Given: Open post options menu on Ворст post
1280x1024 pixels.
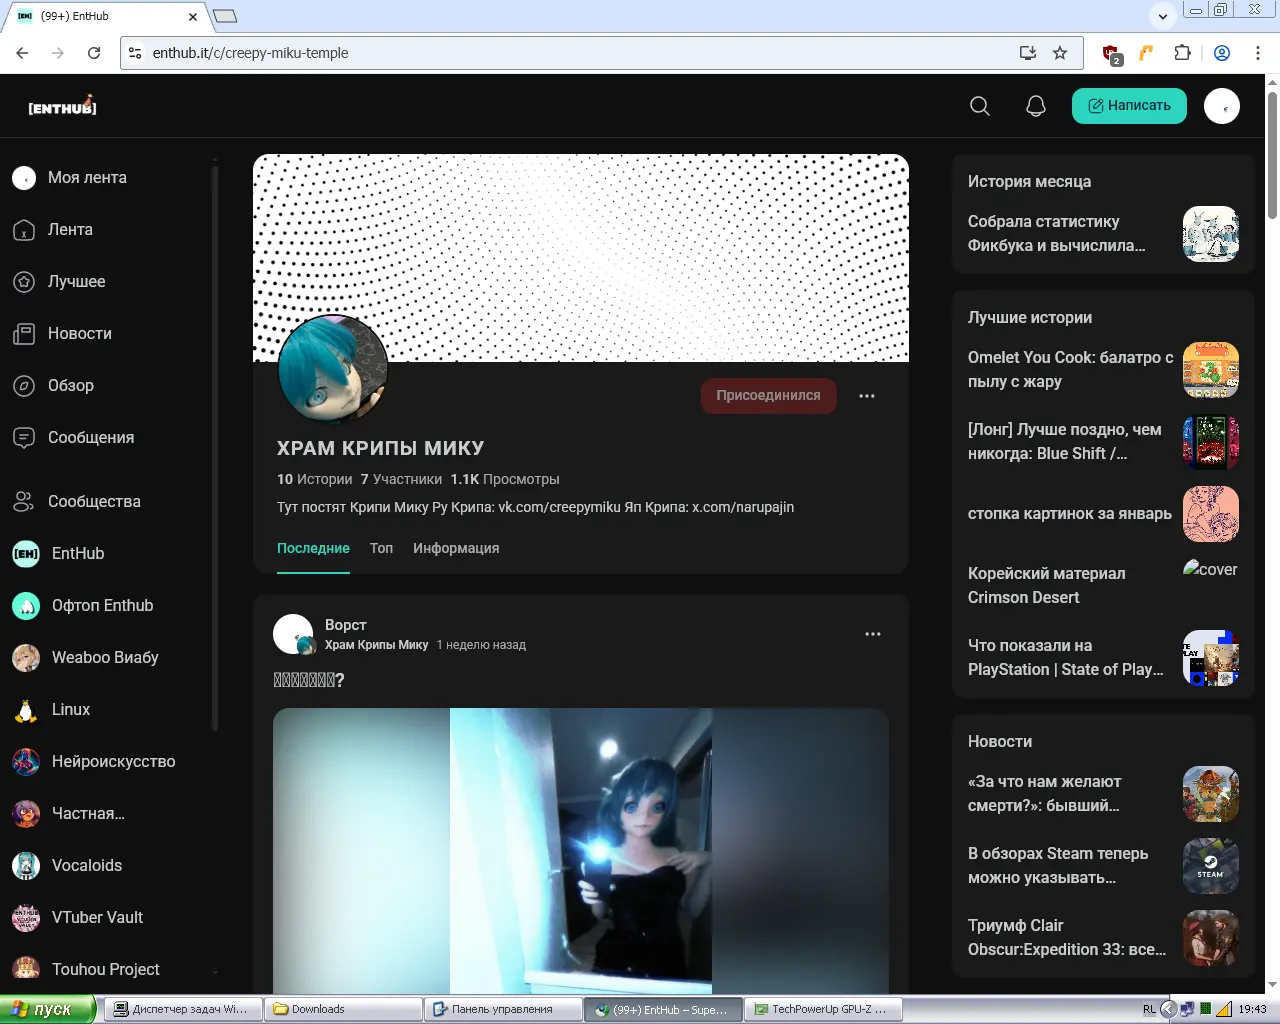Looking at the screenshot, I should [873, 634].
